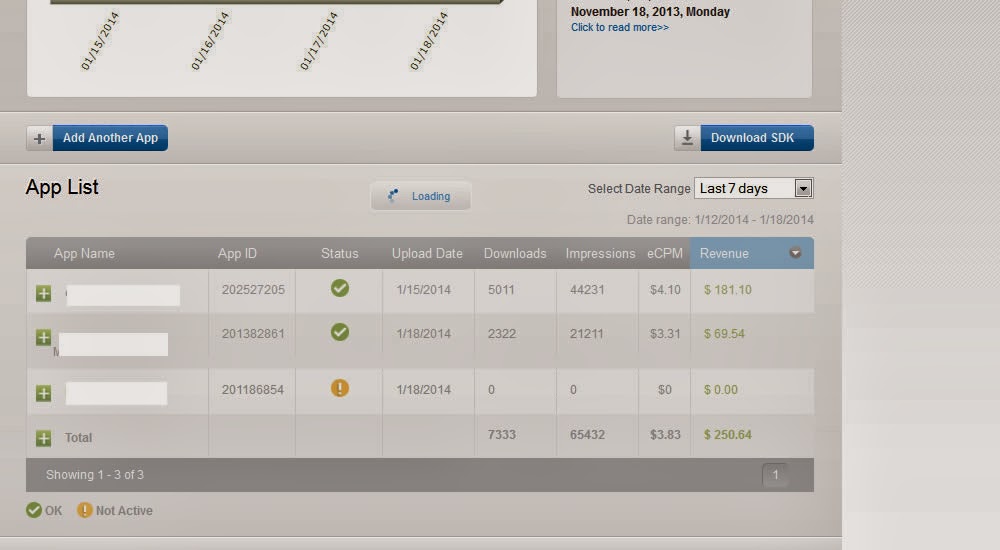Click the Loading spinner indicator
The image size is (1000, 550).
[393, 195]
